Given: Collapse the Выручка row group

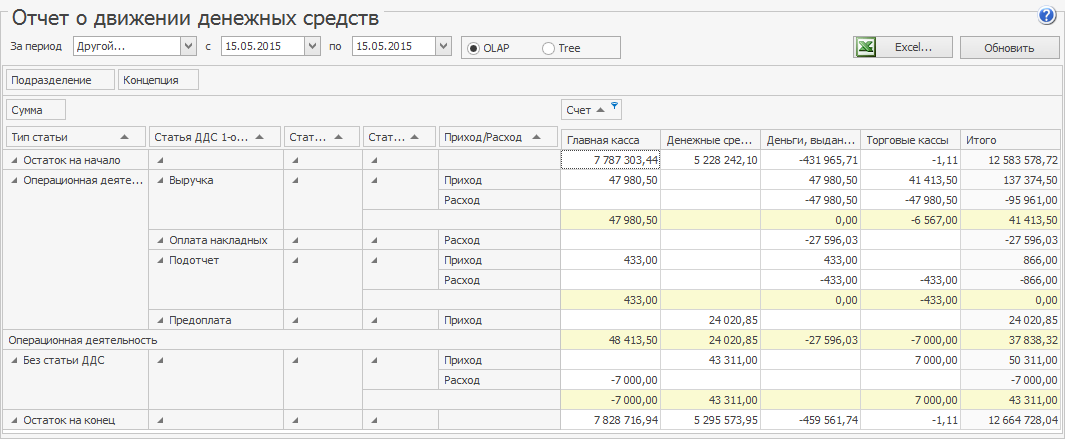Looking at the screenshot, I should pyautogui.click(x=160, y=180).
